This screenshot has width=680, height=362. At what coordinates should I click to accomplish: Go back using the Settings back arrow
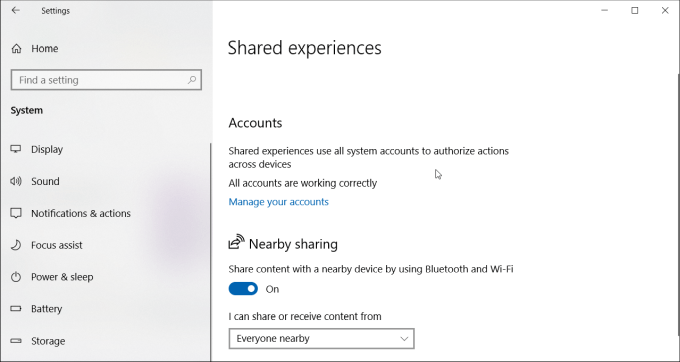pos(16,10)
